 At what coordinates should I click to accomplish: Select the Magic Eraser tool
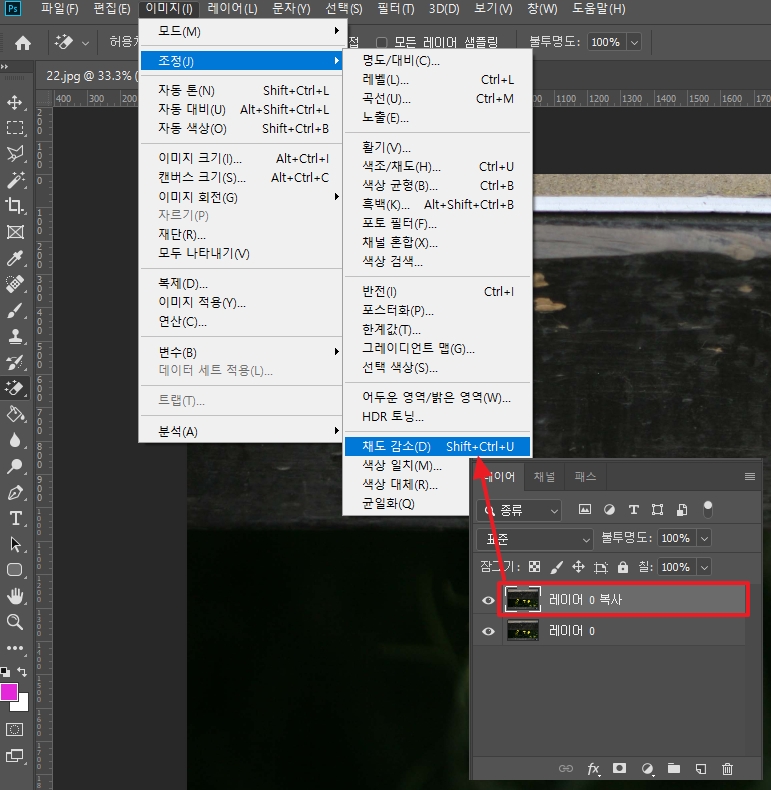[15, 388]
